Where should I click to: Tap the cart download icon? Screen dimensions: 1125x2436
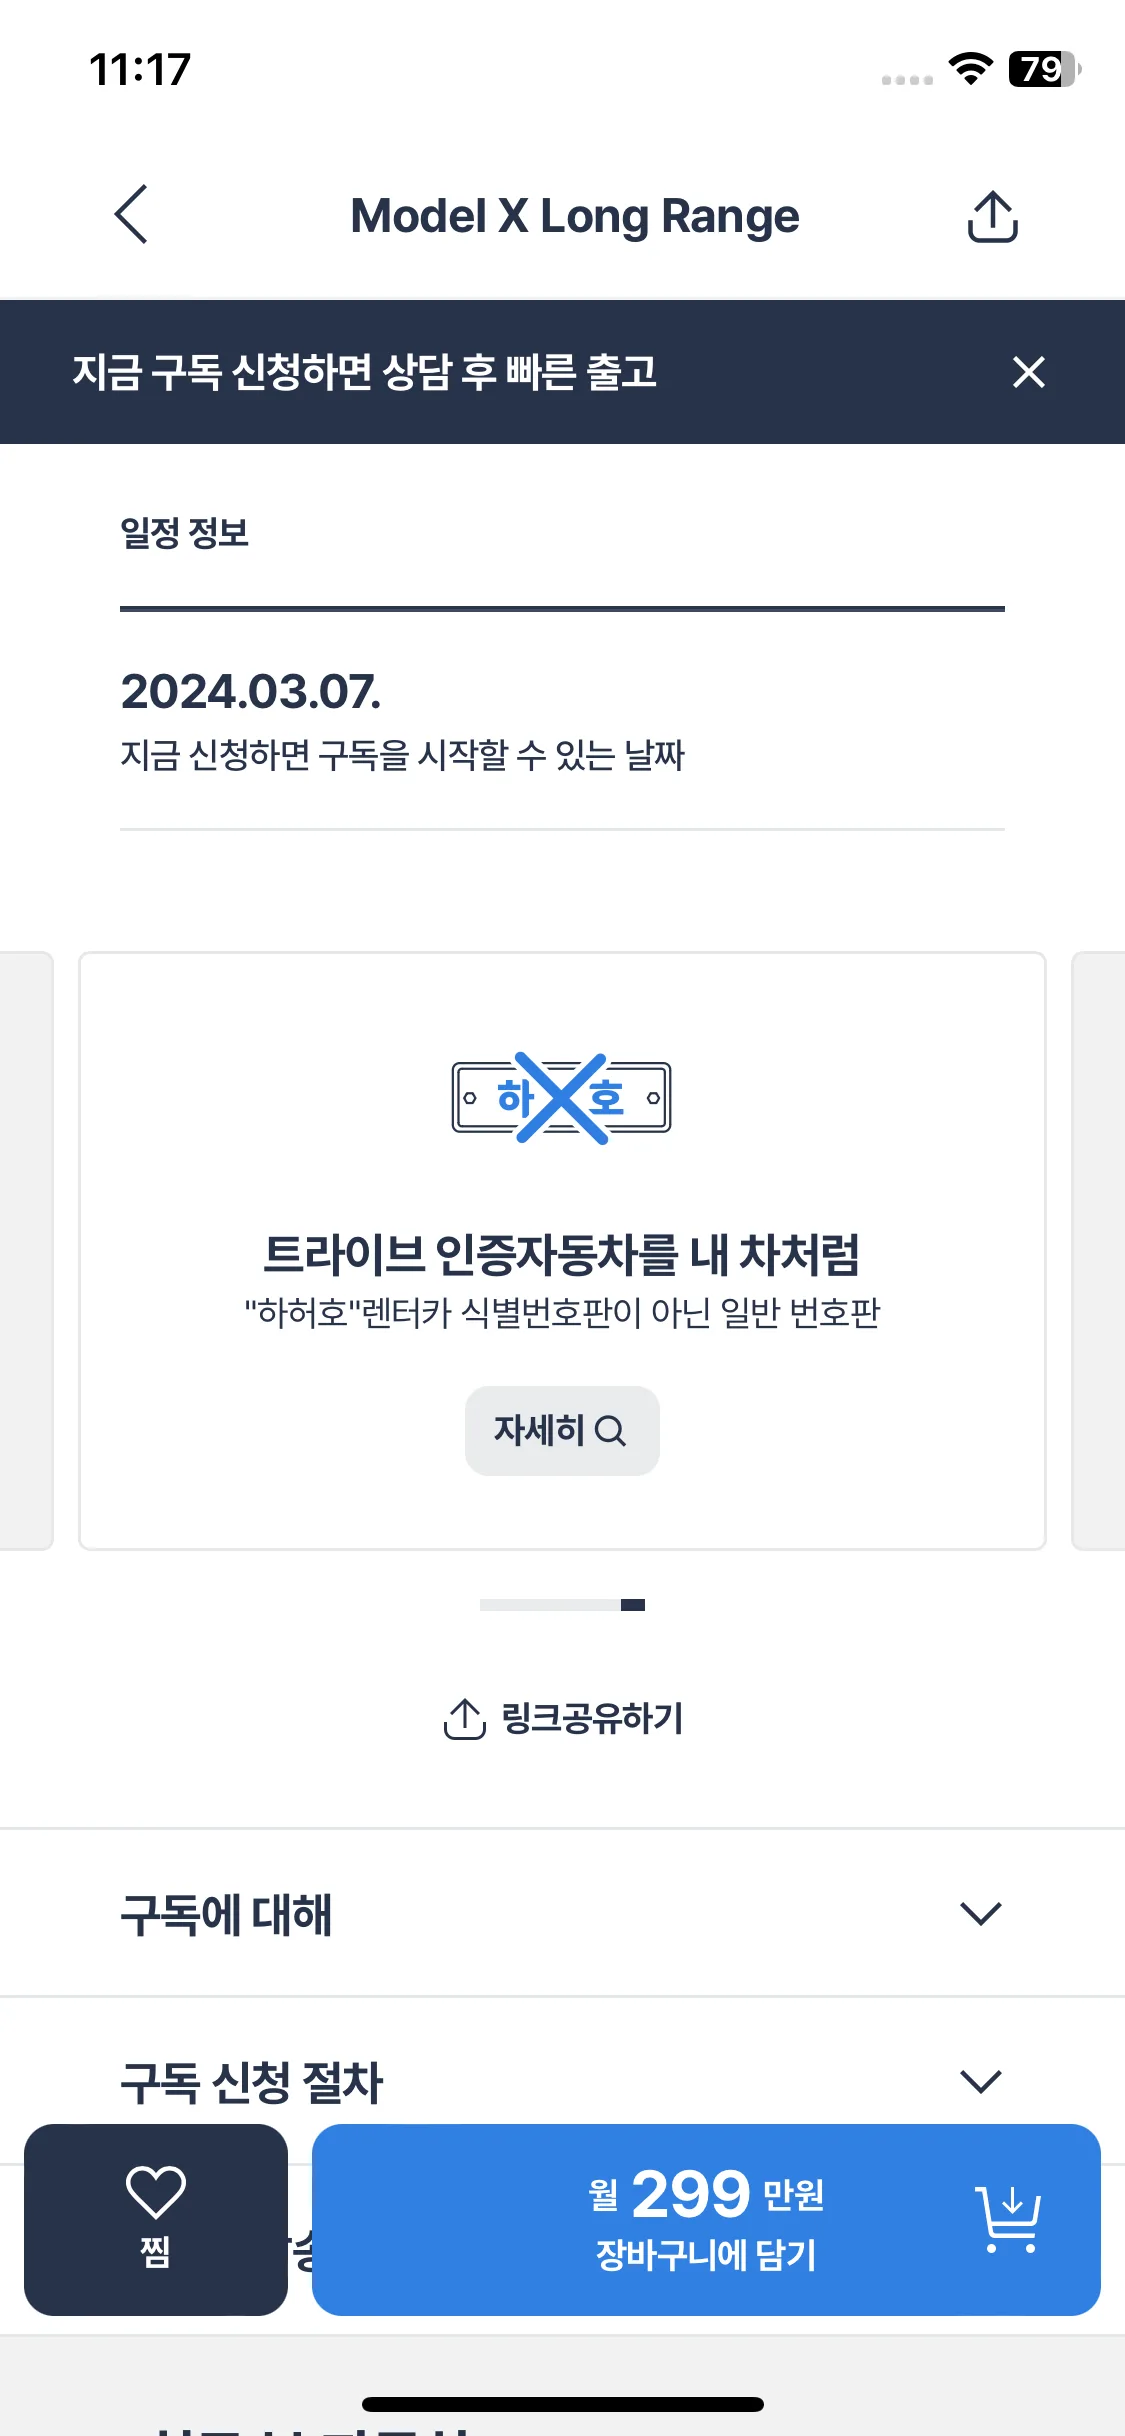click(x=1008, y=2219)
